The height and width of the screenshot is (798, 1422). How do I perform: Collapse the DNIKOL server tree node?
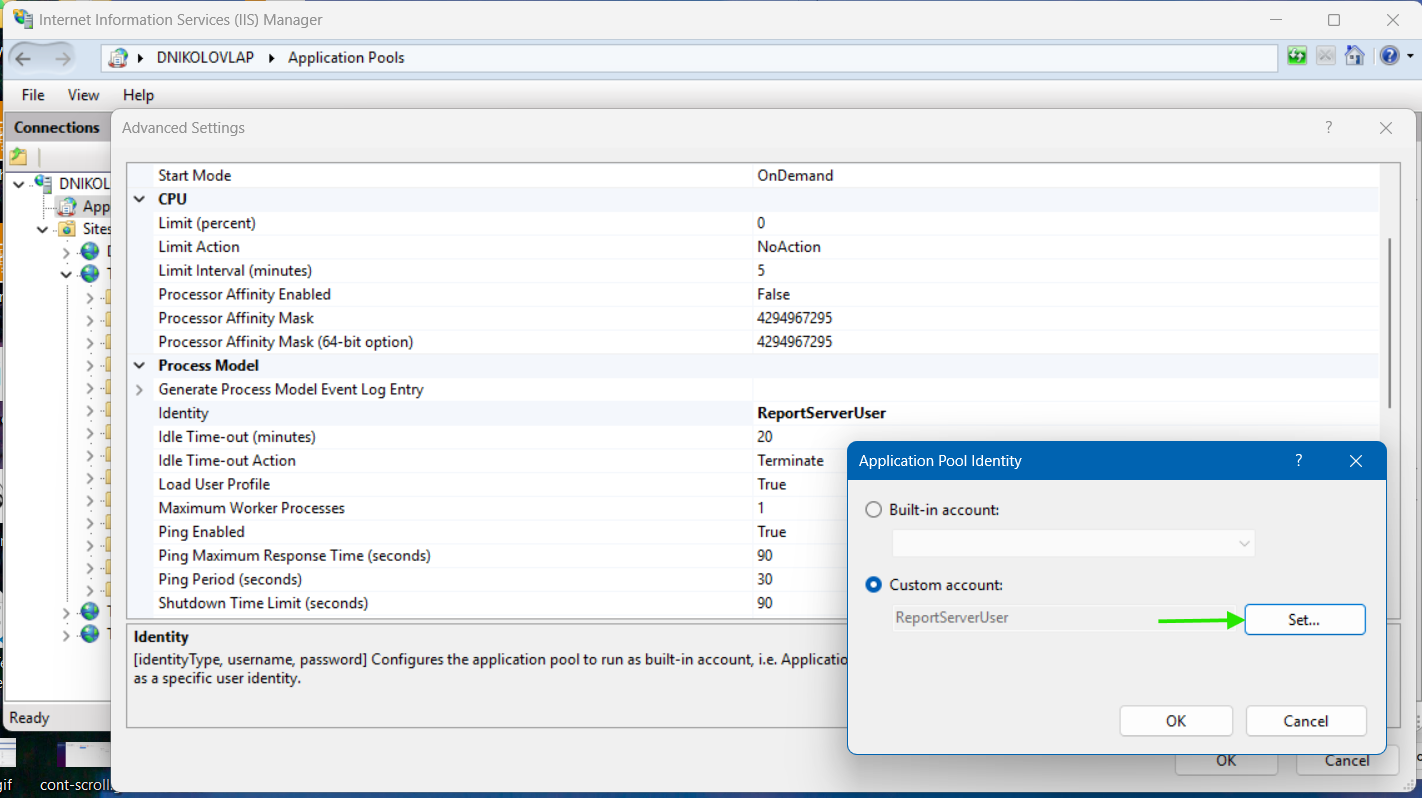19,184
